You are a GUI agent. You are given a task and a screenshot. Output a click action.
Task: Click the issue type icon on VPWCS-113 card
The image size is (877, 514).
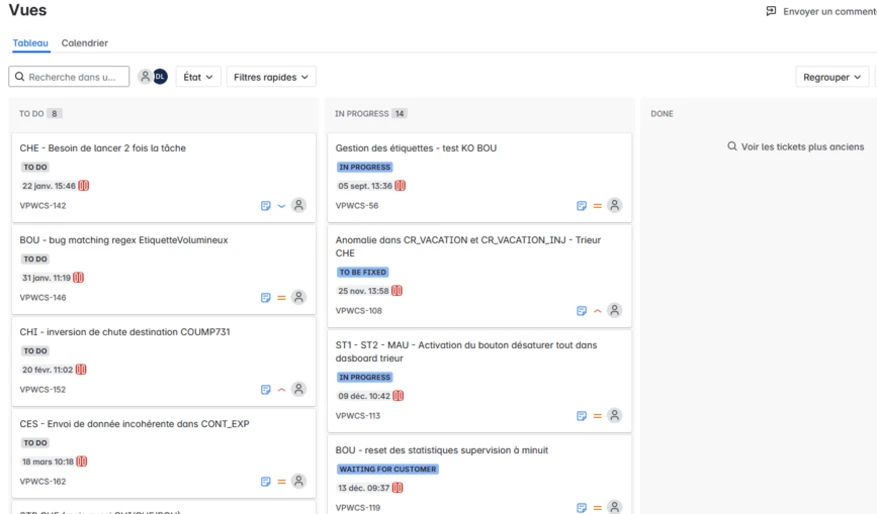582,416
